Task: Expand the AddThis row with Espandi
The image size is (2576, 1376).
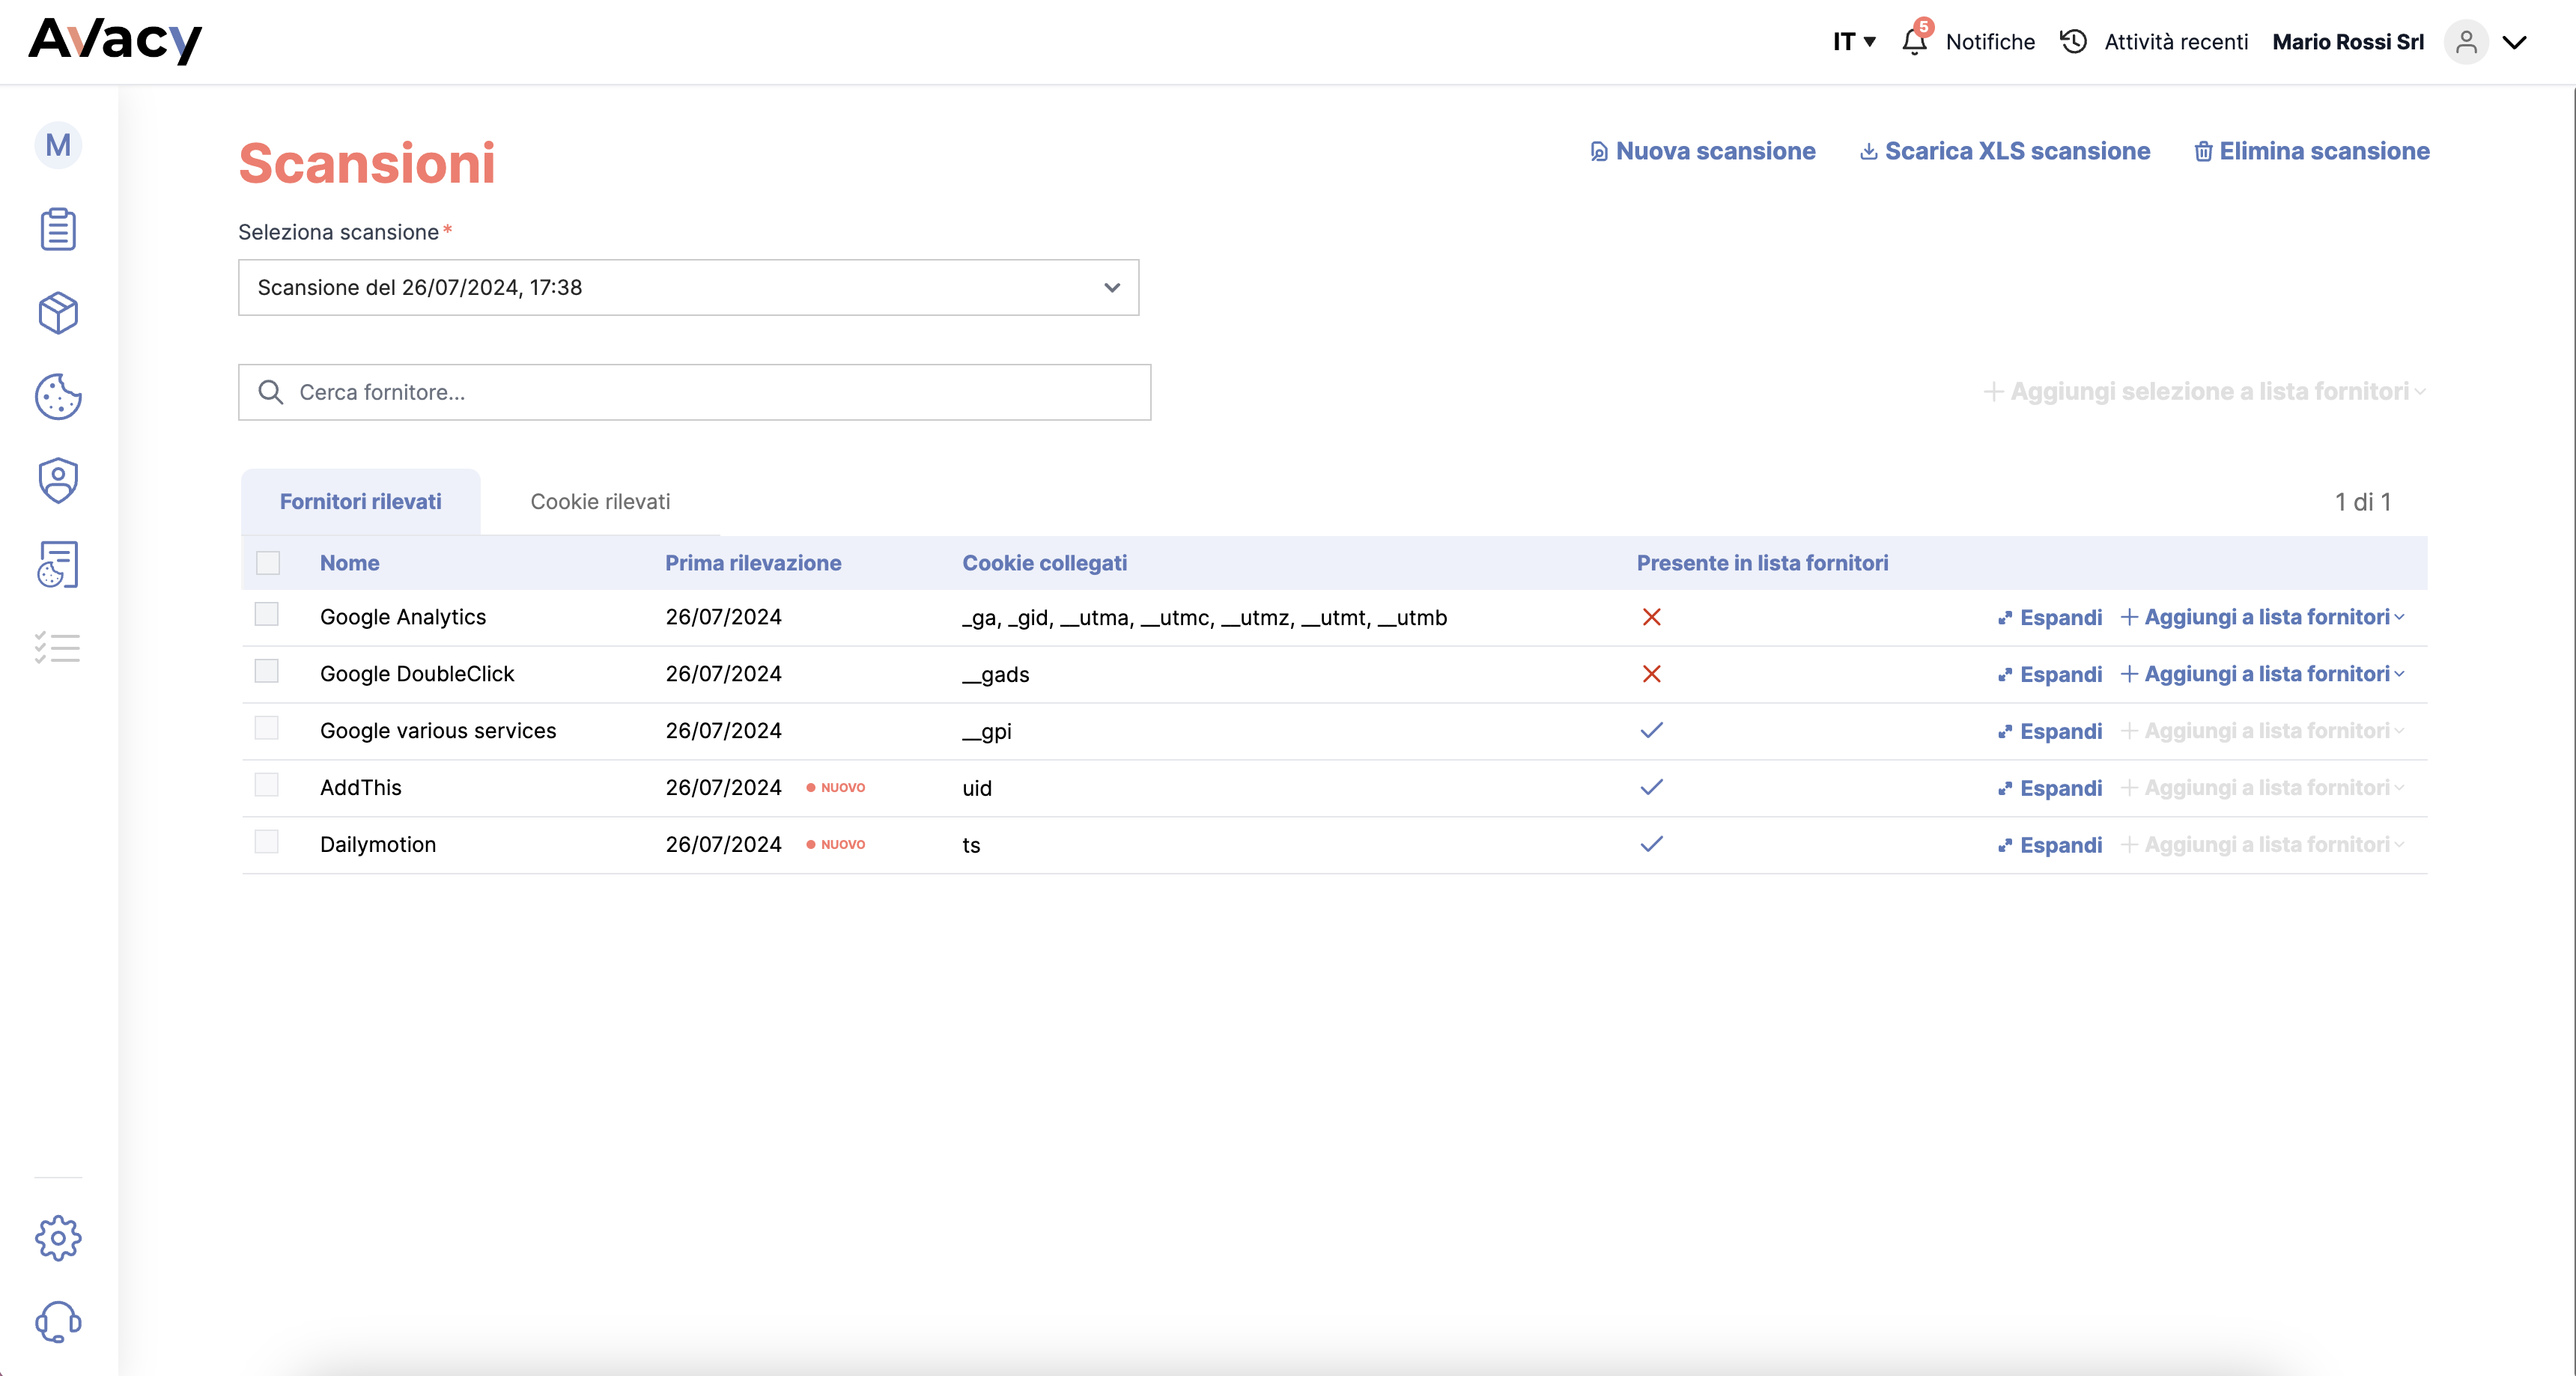Action: (x=2049, y=789)
